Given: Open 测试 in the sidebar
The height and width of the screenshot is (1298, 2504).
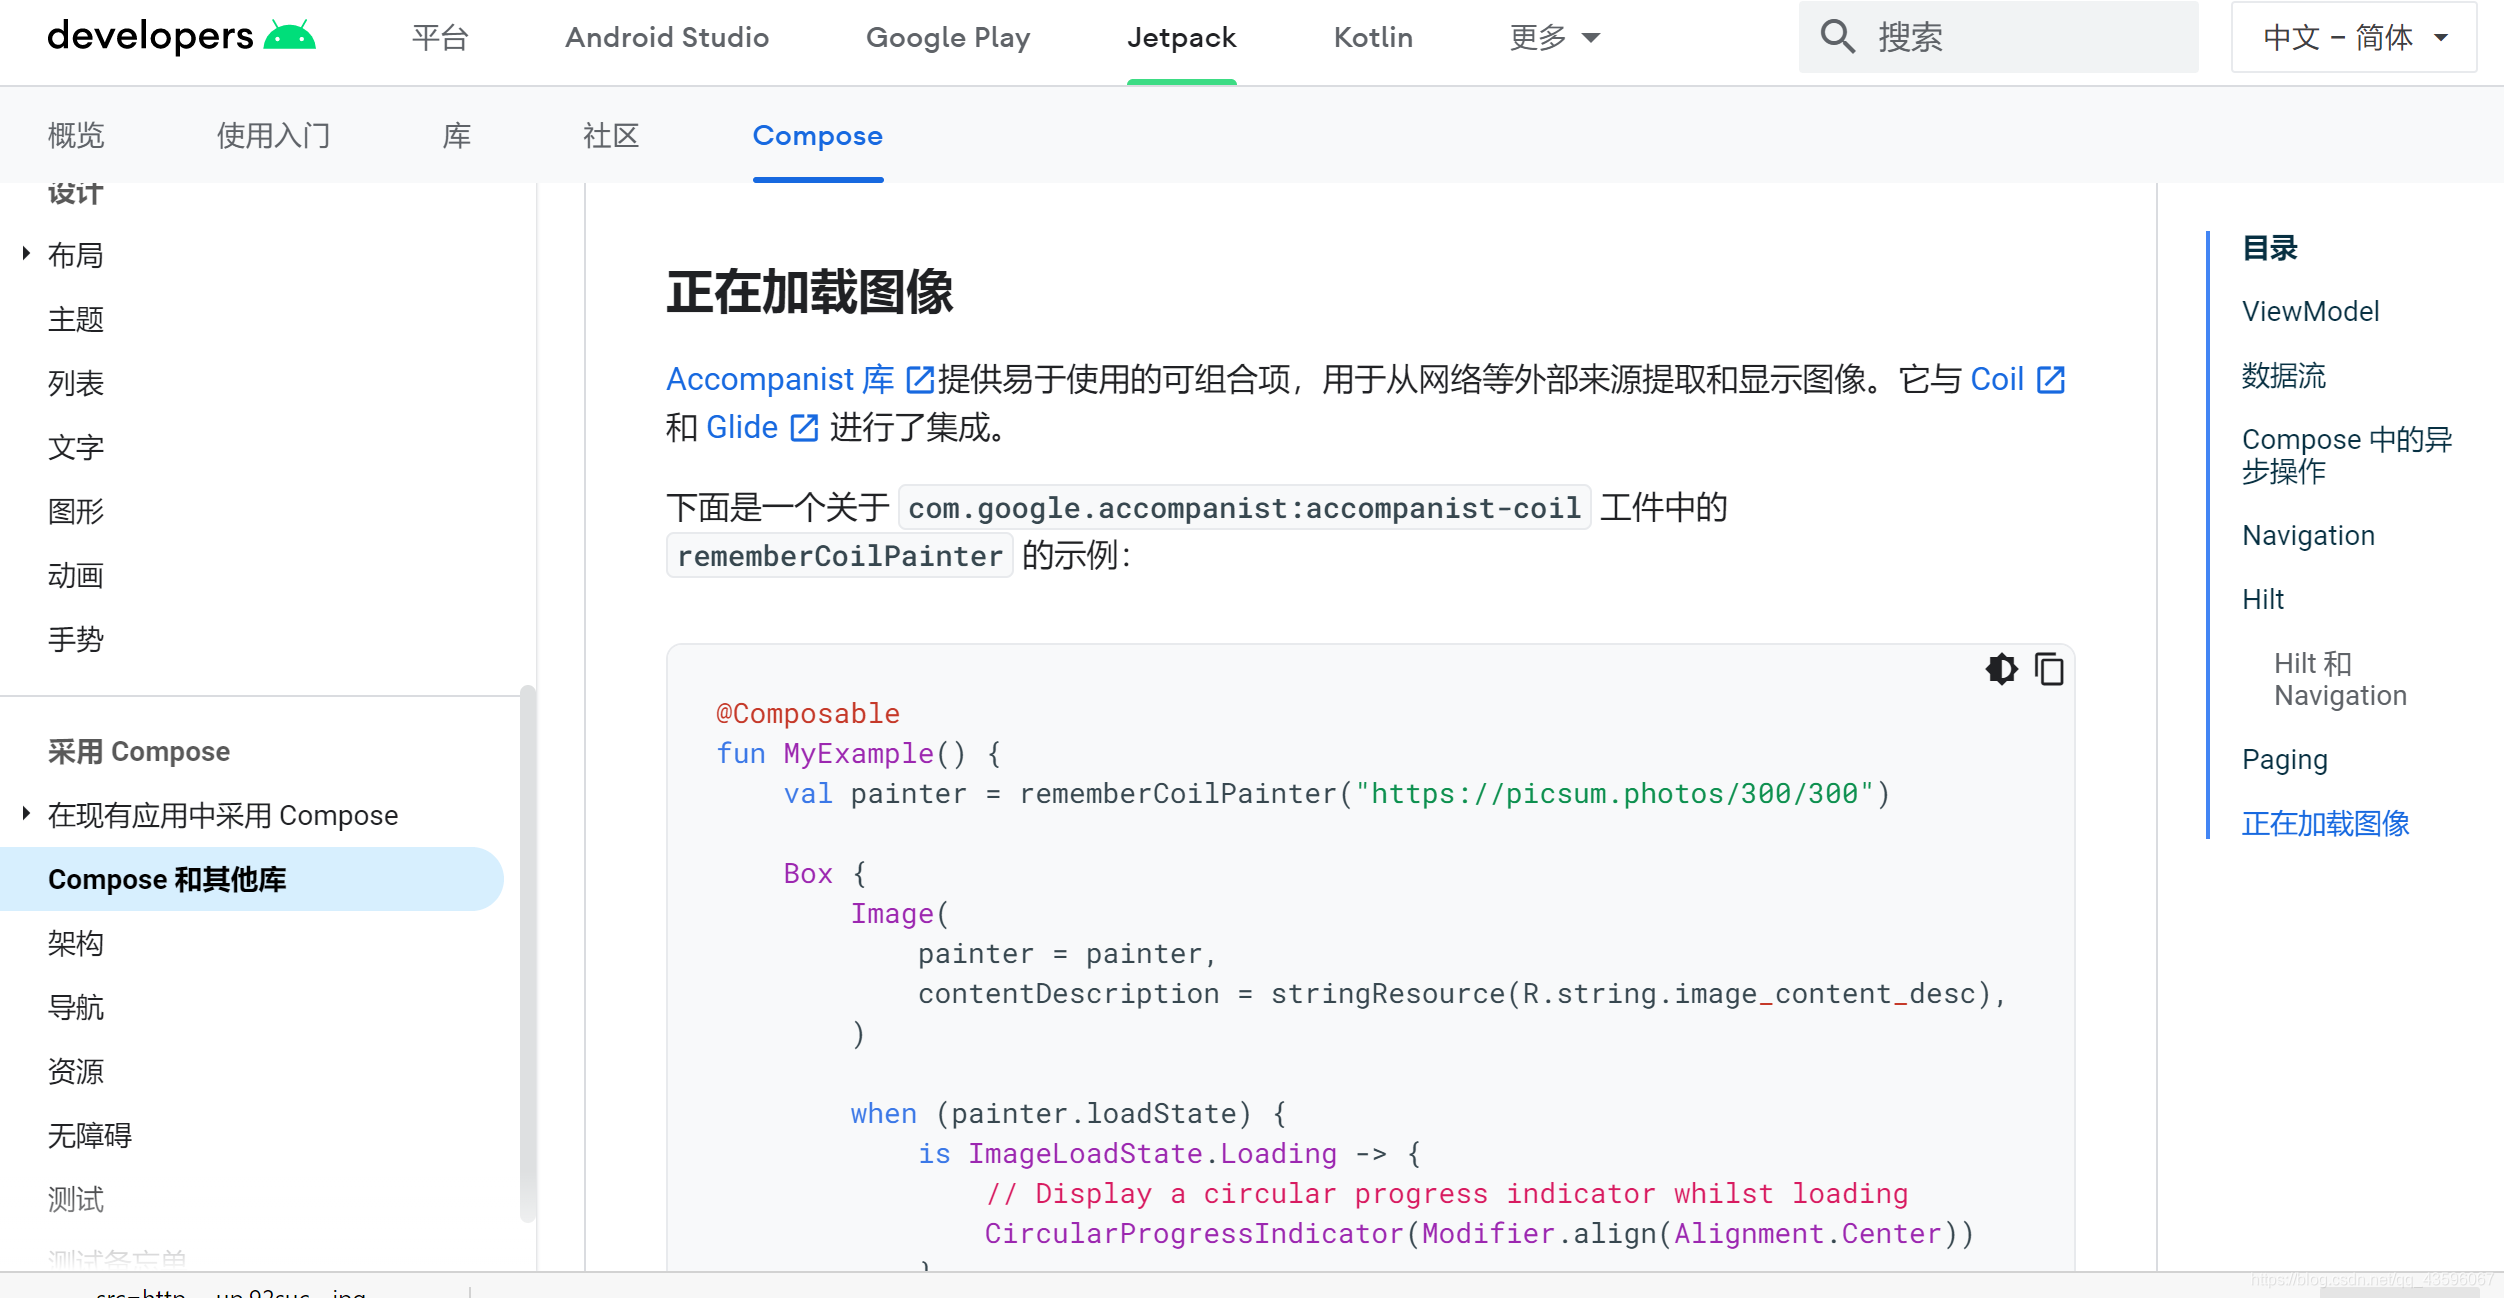Looking at the screenshot, I should [76, 1199].
